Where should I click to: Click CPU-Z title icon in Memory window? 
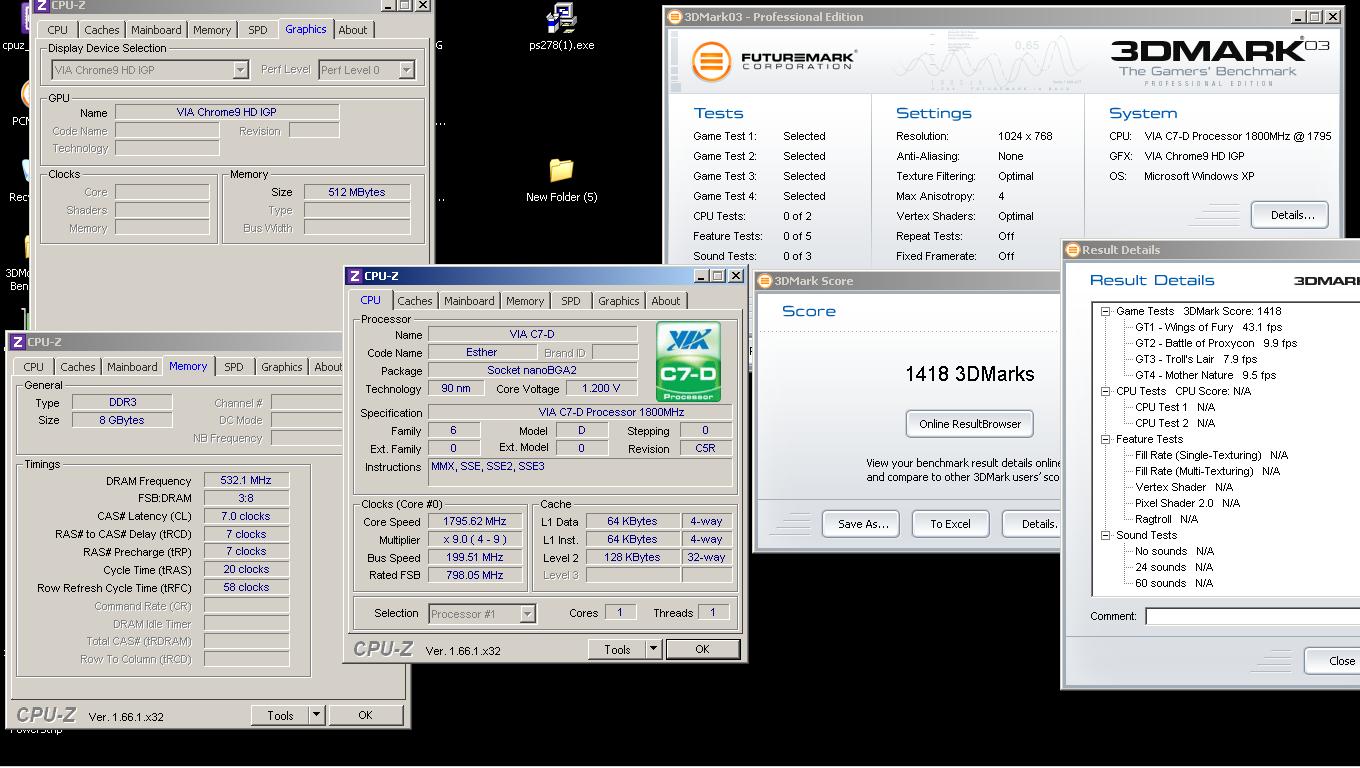click(17, 342)
